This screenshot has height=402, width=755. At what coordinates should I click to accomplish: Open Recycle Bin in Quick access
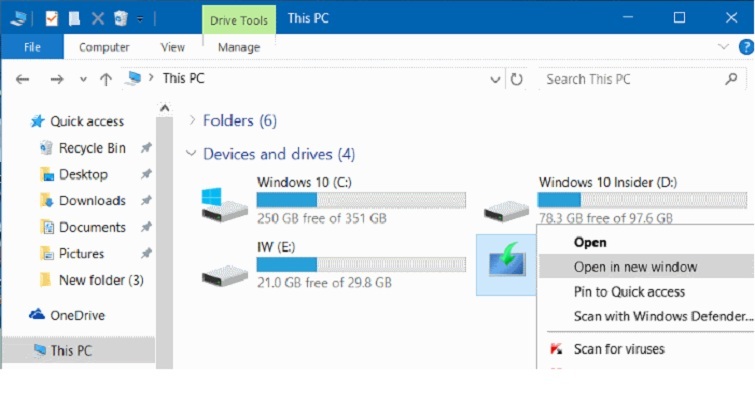click(x=92, y=148)
